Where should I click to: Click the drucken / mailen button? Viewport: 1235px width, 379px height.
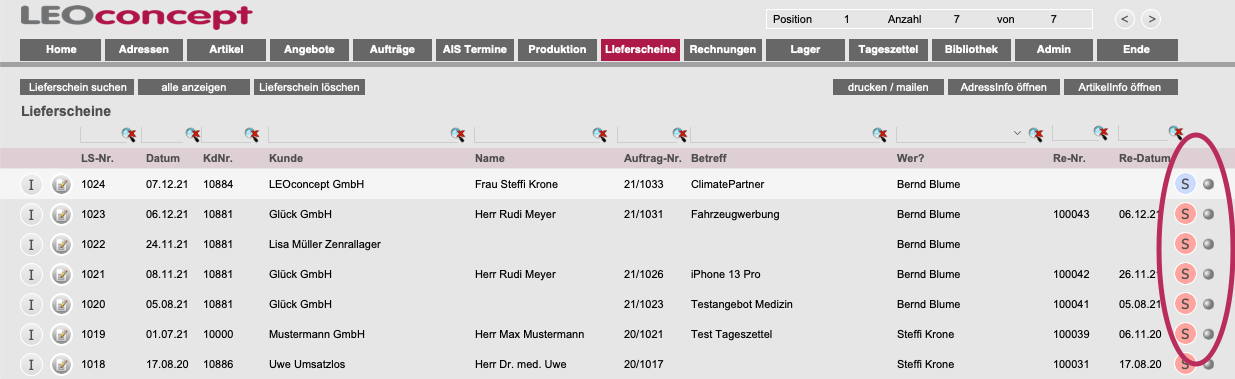coord(888,87)
